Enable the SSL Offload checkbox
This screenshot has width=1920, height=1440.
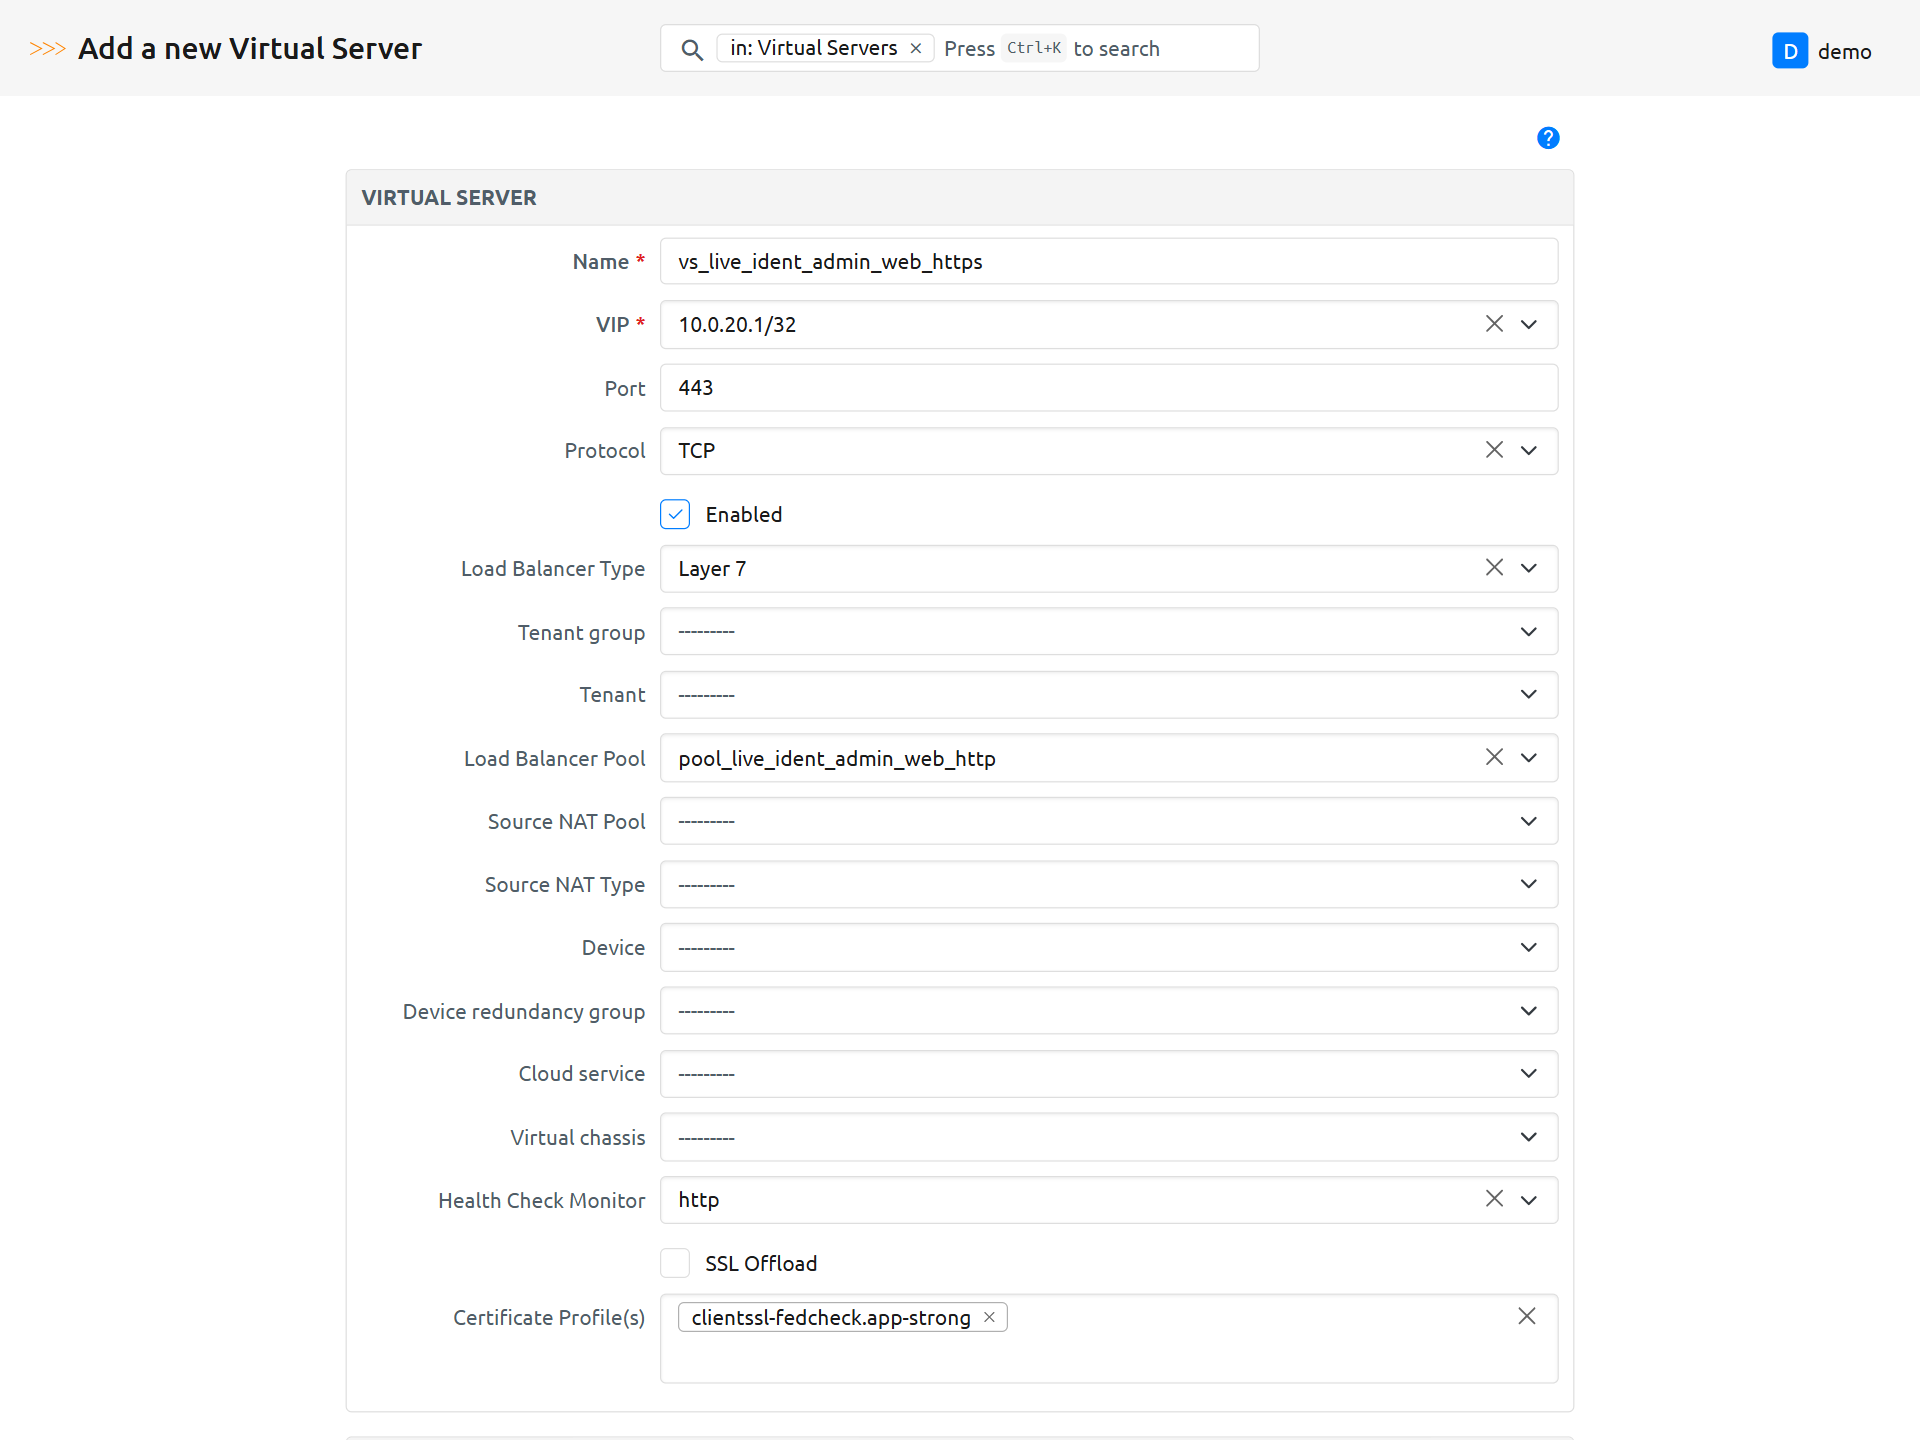click(x=675, y=1263)
